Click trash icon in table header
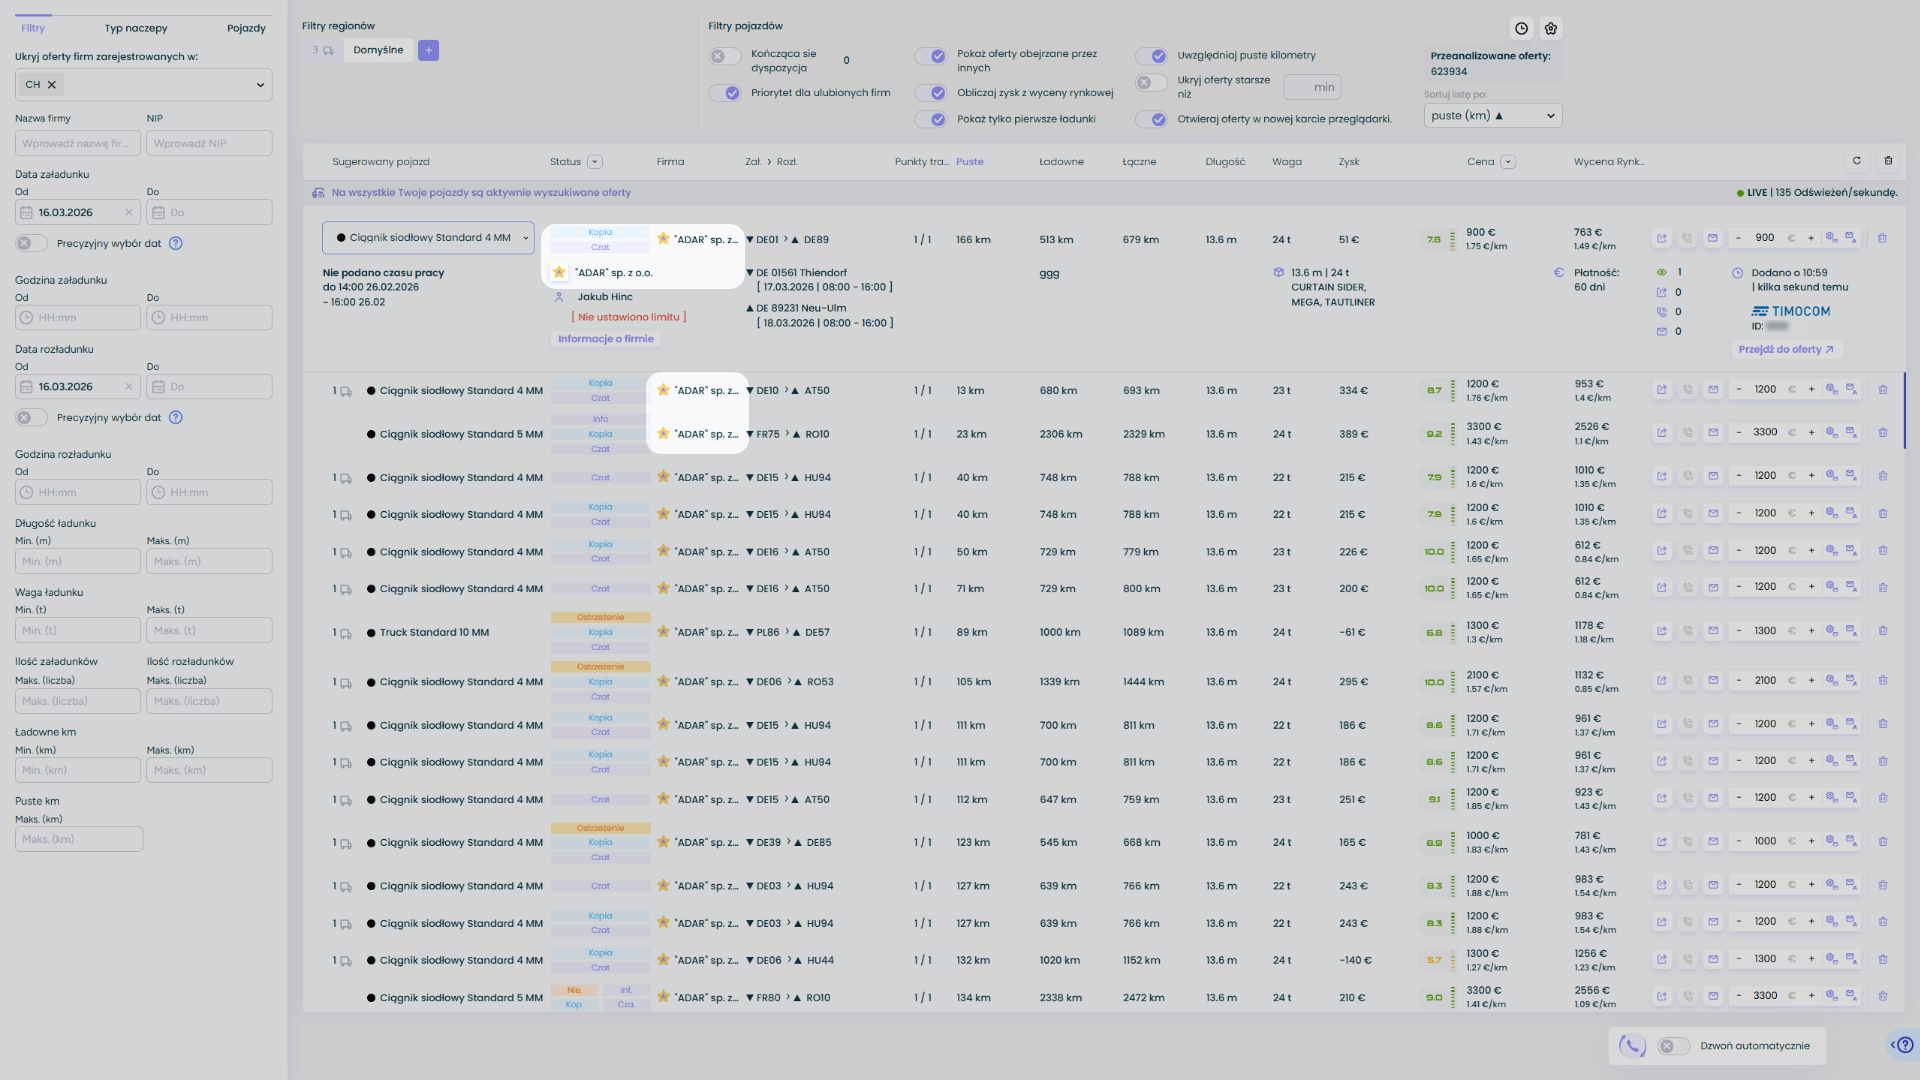Image resolution: width=1920 pixels, height=1080 pixels. (x=1888, y=161)
